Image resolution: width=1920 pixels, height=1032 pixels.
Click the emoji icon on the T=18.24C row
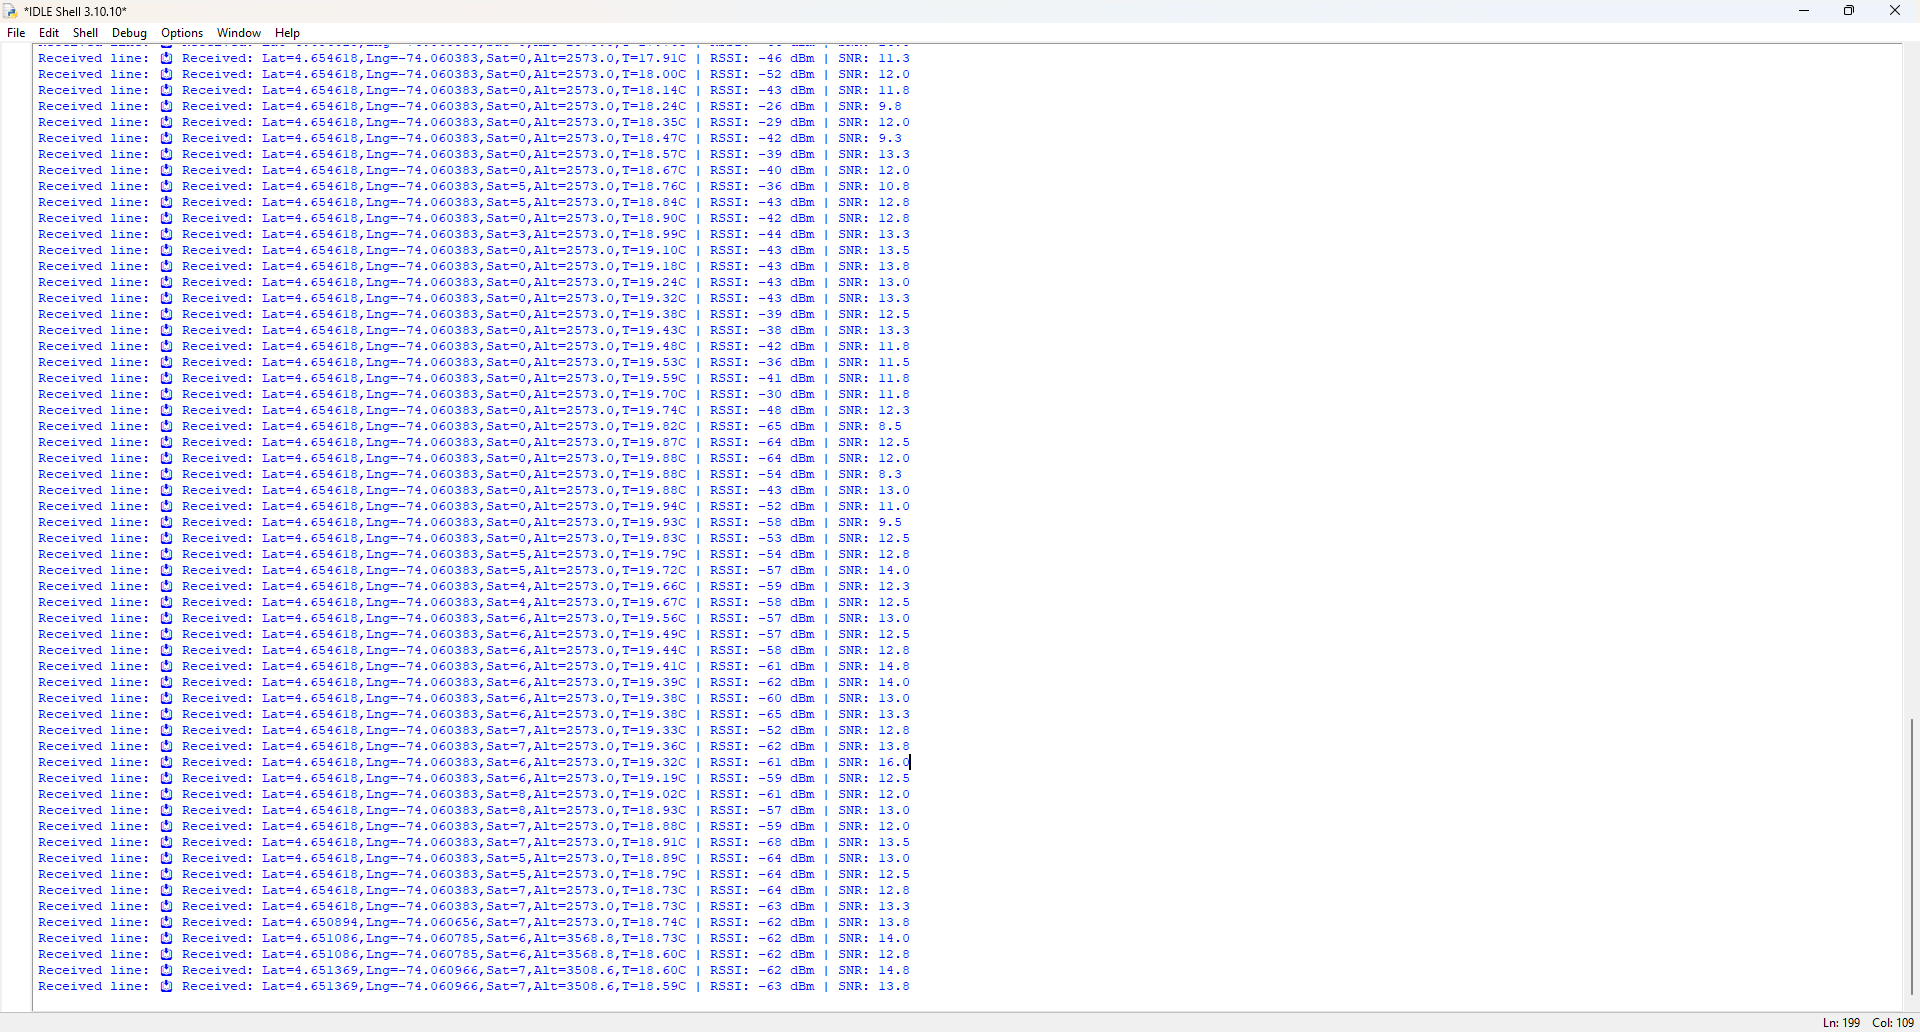[167, 106]
